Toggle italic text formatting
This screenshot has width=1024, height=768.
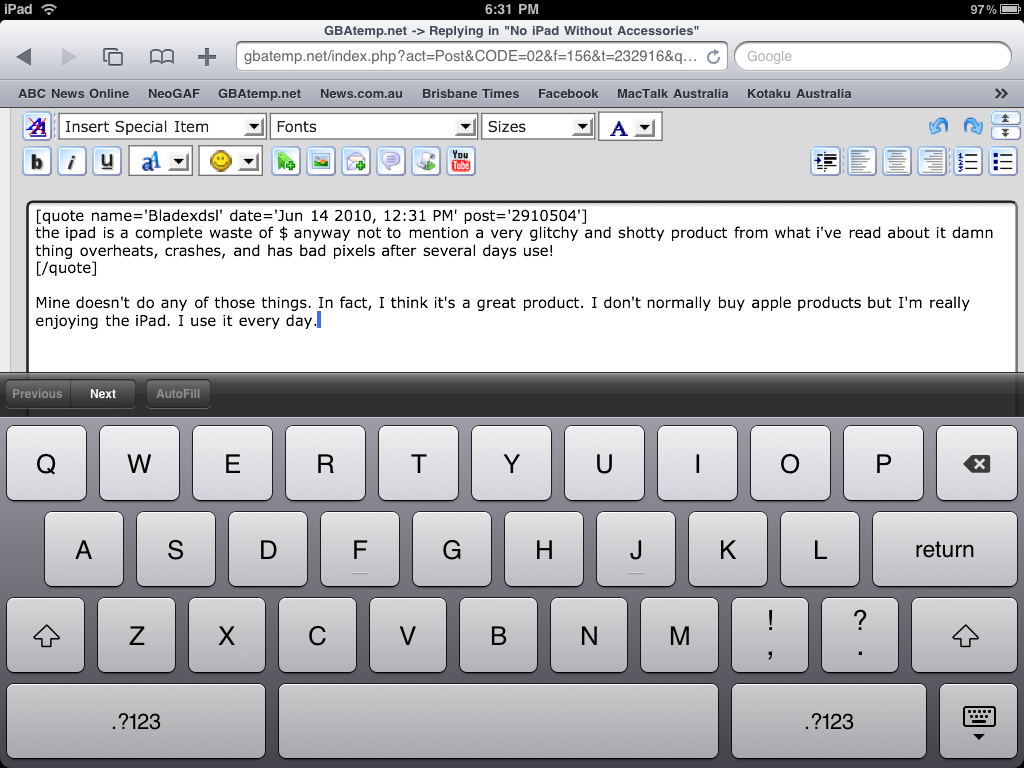pos(72,161)
